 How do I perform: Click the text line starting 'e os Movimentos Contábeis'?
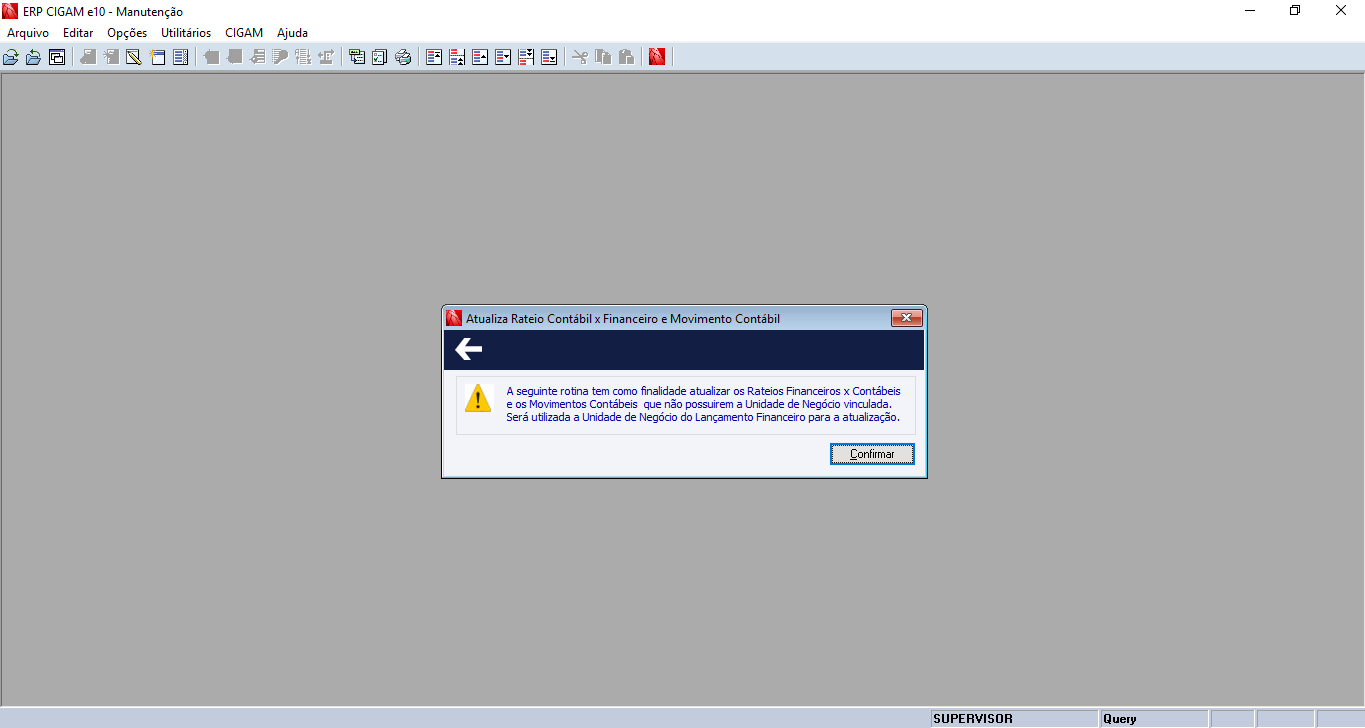tap(699, 404)
